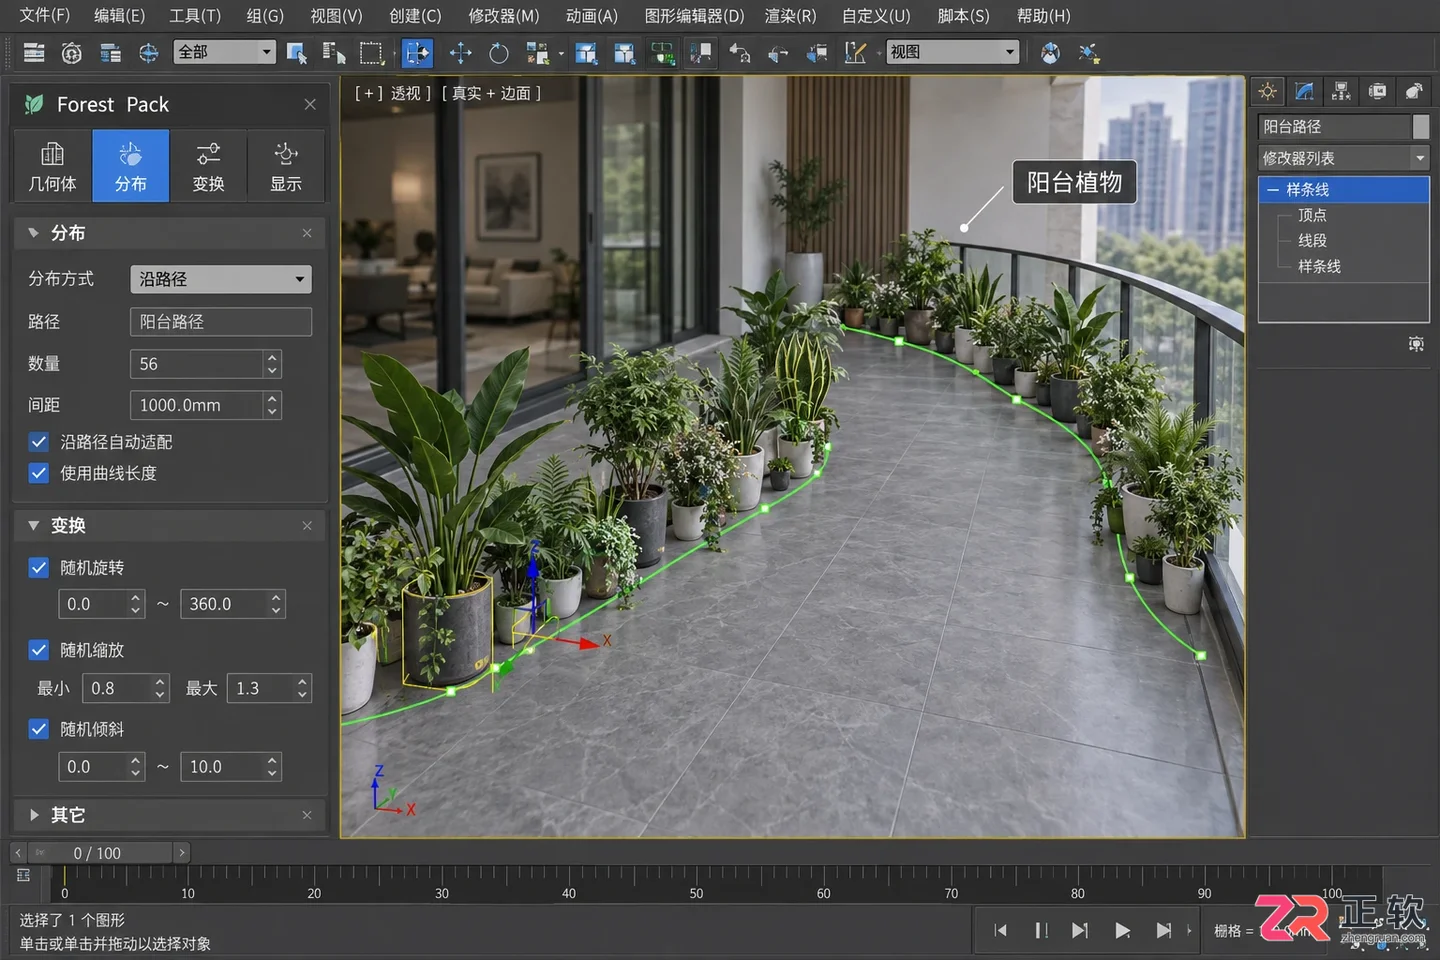The height and width of the screenshot is (960, 1440).
Task: Open the 视图 coordinate system dropdown
Action: coord(953,52)
